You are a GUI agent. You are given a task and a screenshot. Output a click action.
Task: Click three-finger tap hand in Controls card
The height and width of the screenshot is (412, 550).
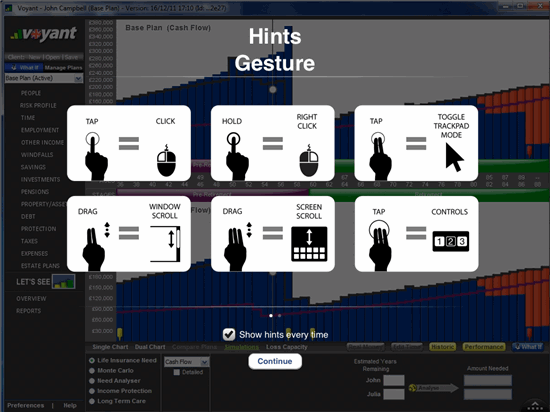point(380,245)
